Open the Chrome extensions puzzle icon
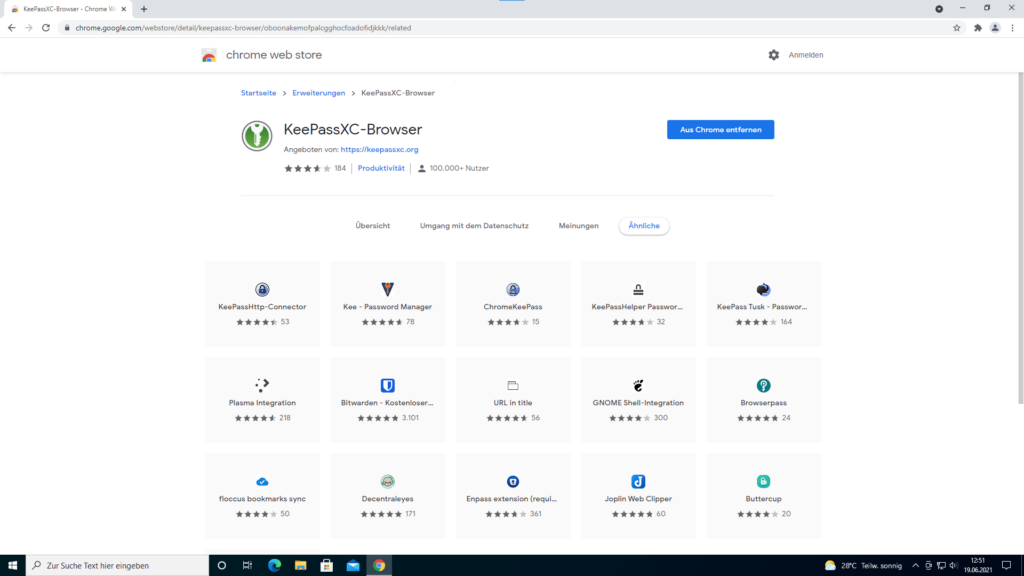This screenshot has width=1024, height=576. click(978, 28)
